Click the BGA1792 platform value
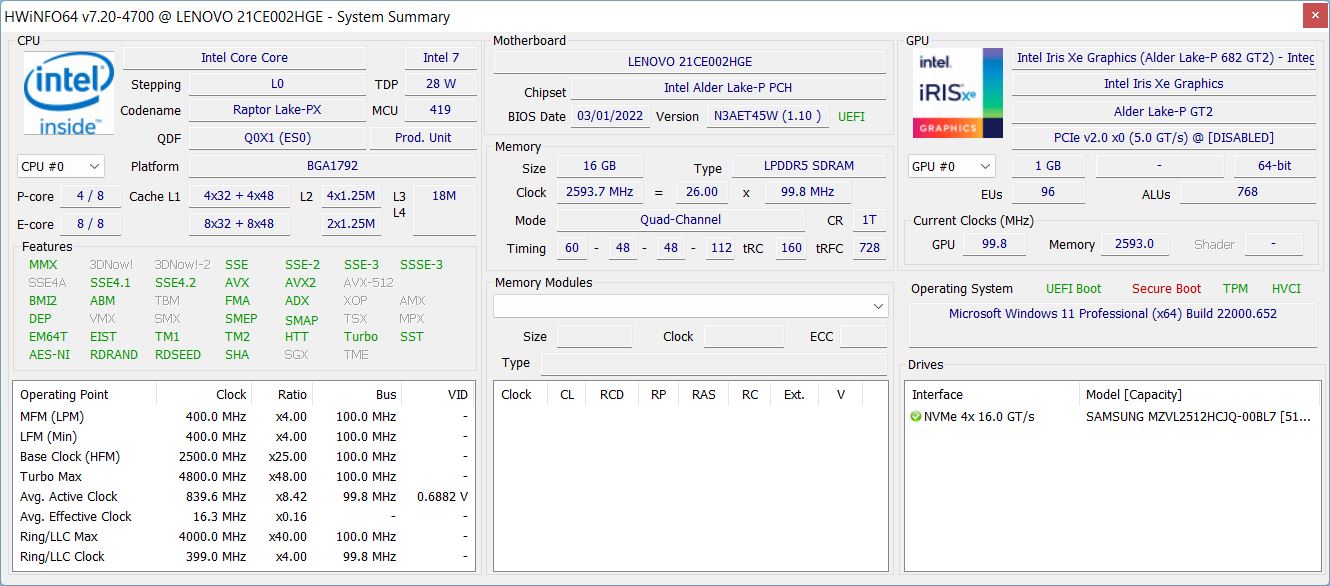The height and width of the screenshot is (586, 1330). point(332,166)
